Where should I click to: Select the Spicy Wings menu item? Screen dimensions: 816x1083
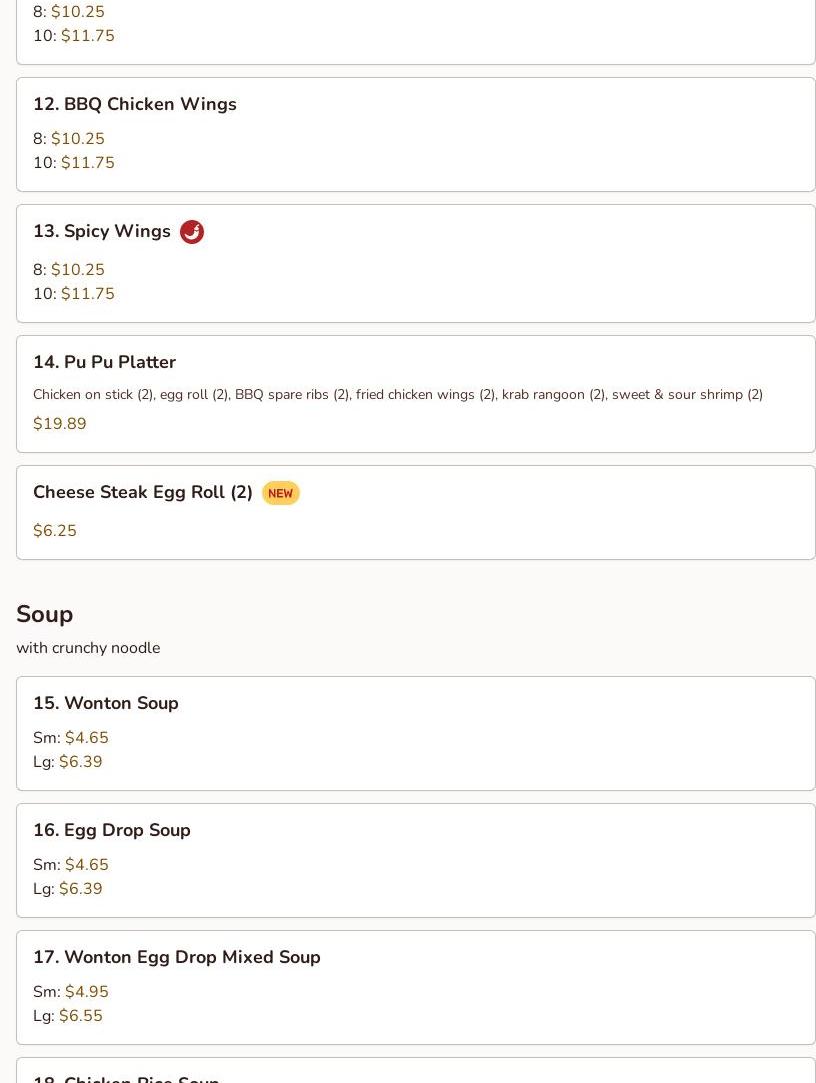coord(102,231)
